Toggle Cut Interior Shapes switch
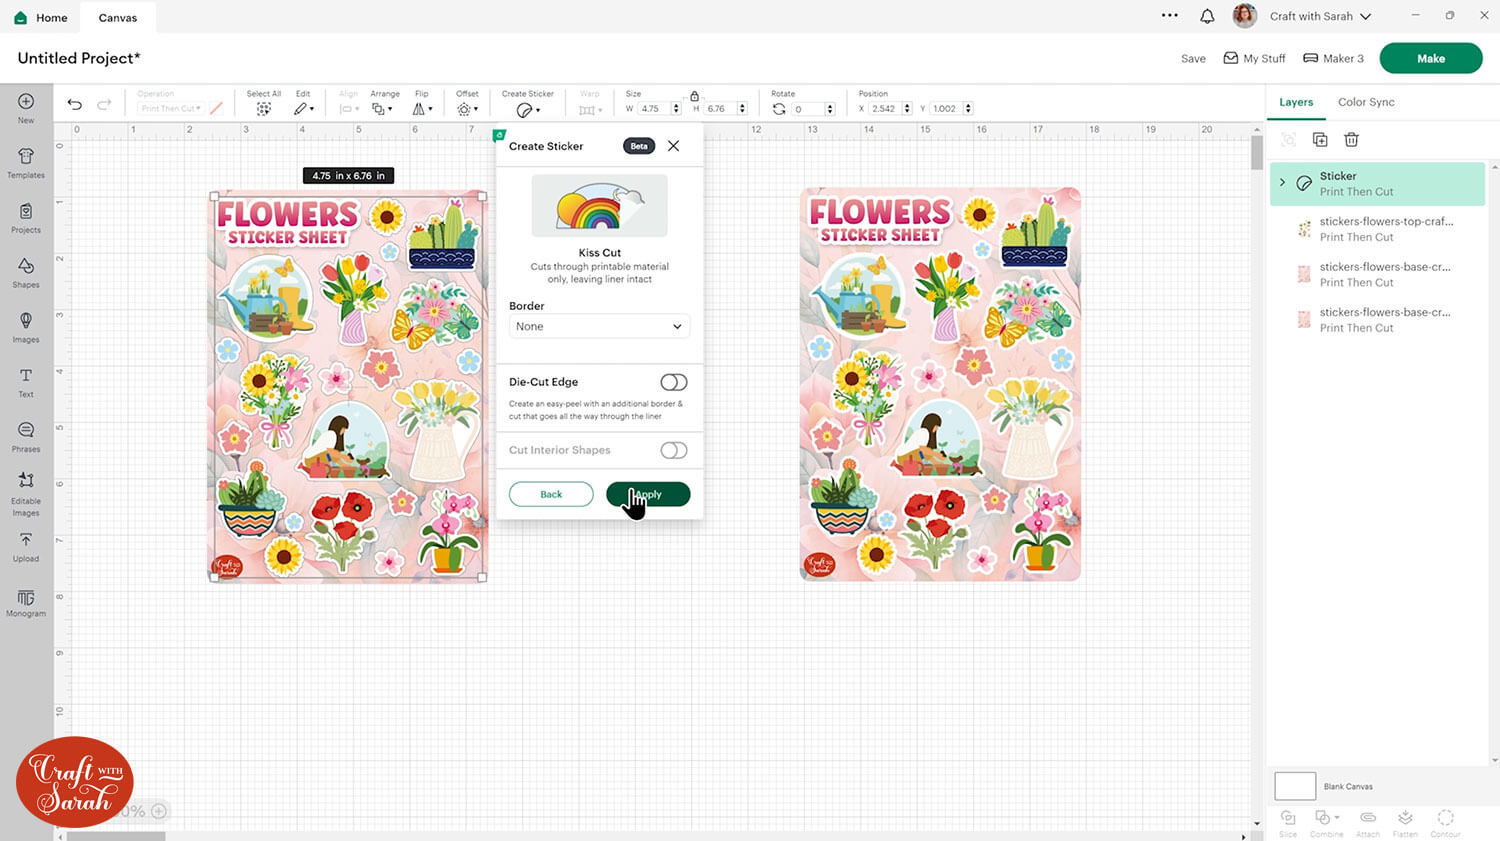This screenshot has height=841, width=1500. click(673, 450)
